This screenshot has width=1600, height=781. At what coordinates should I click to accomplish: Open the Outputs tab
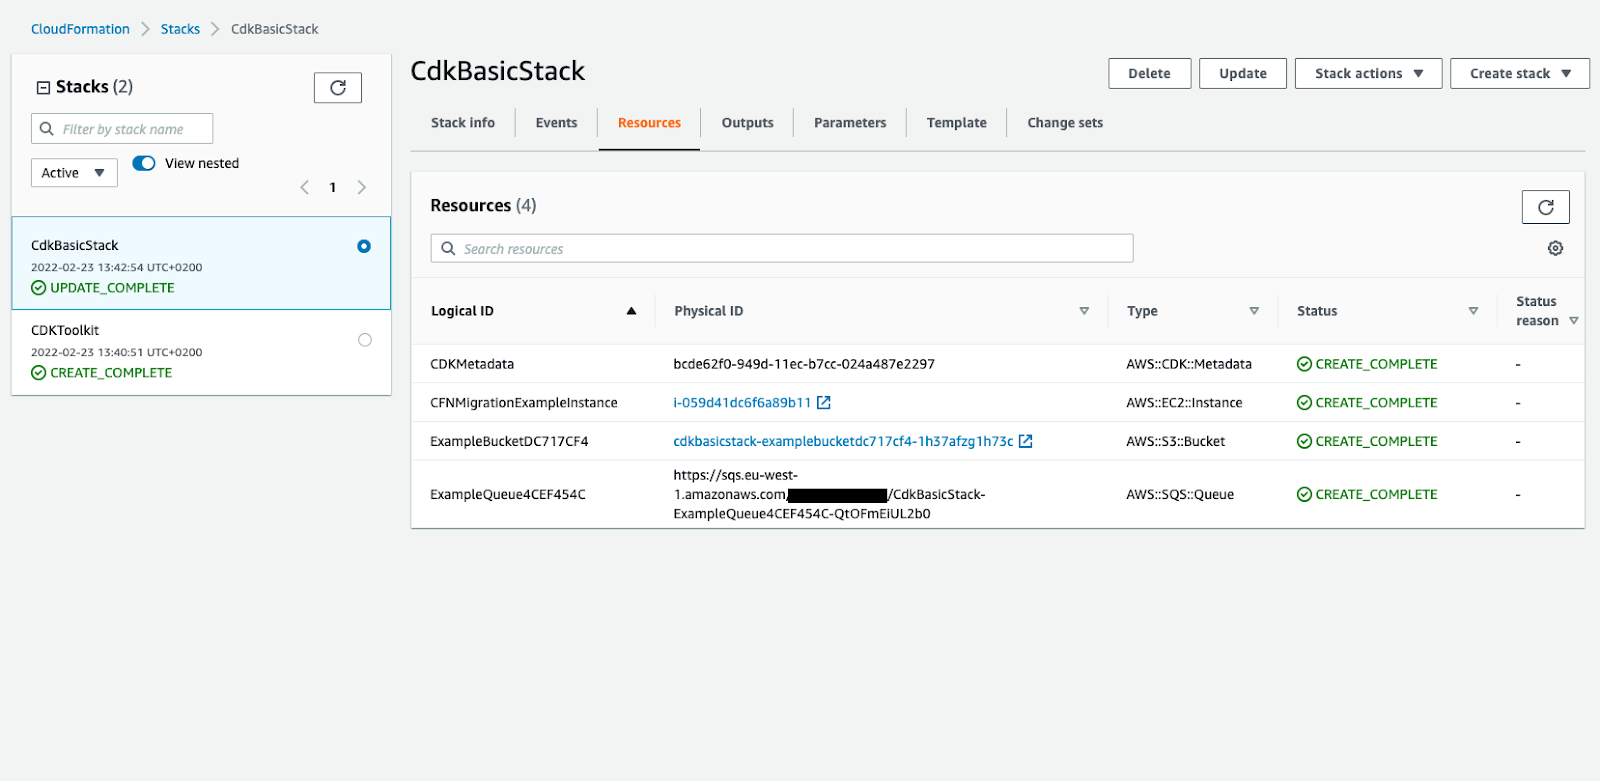[x=748, y=123]
